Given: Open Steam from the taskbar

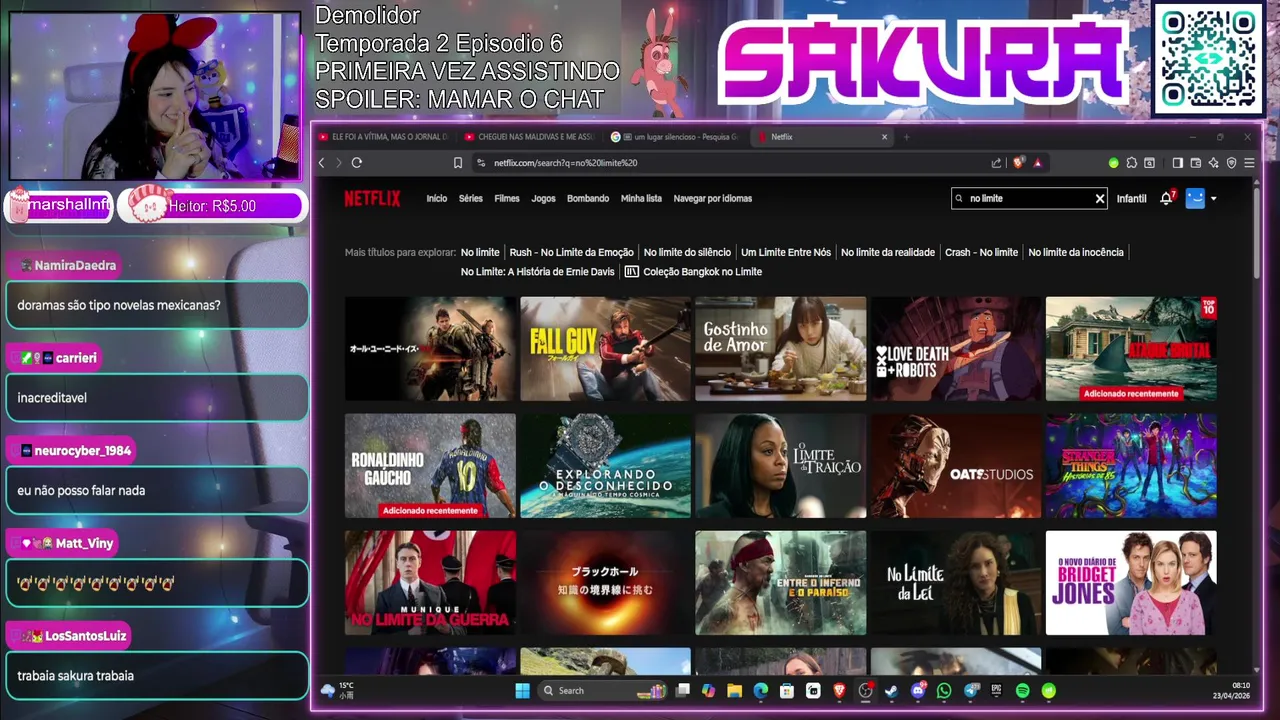Looking at the screenshot, I should [891, 690].
